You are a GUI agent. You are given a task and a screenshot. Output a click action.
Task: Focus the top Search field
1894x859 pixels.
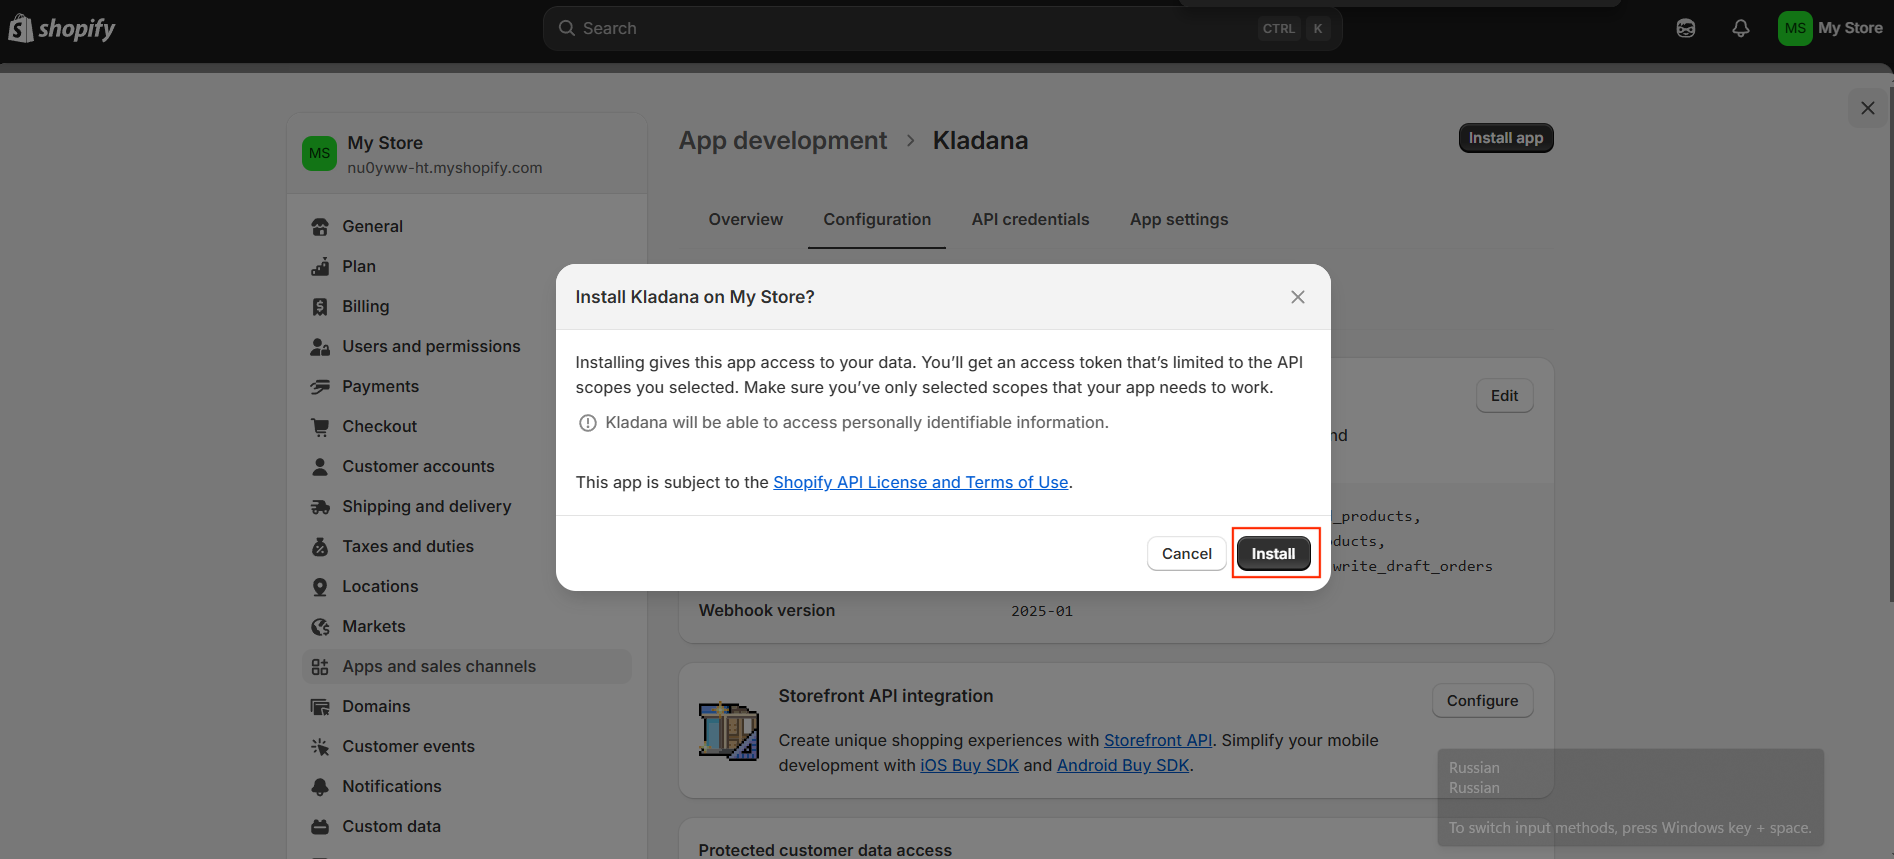tap(942, 28)
